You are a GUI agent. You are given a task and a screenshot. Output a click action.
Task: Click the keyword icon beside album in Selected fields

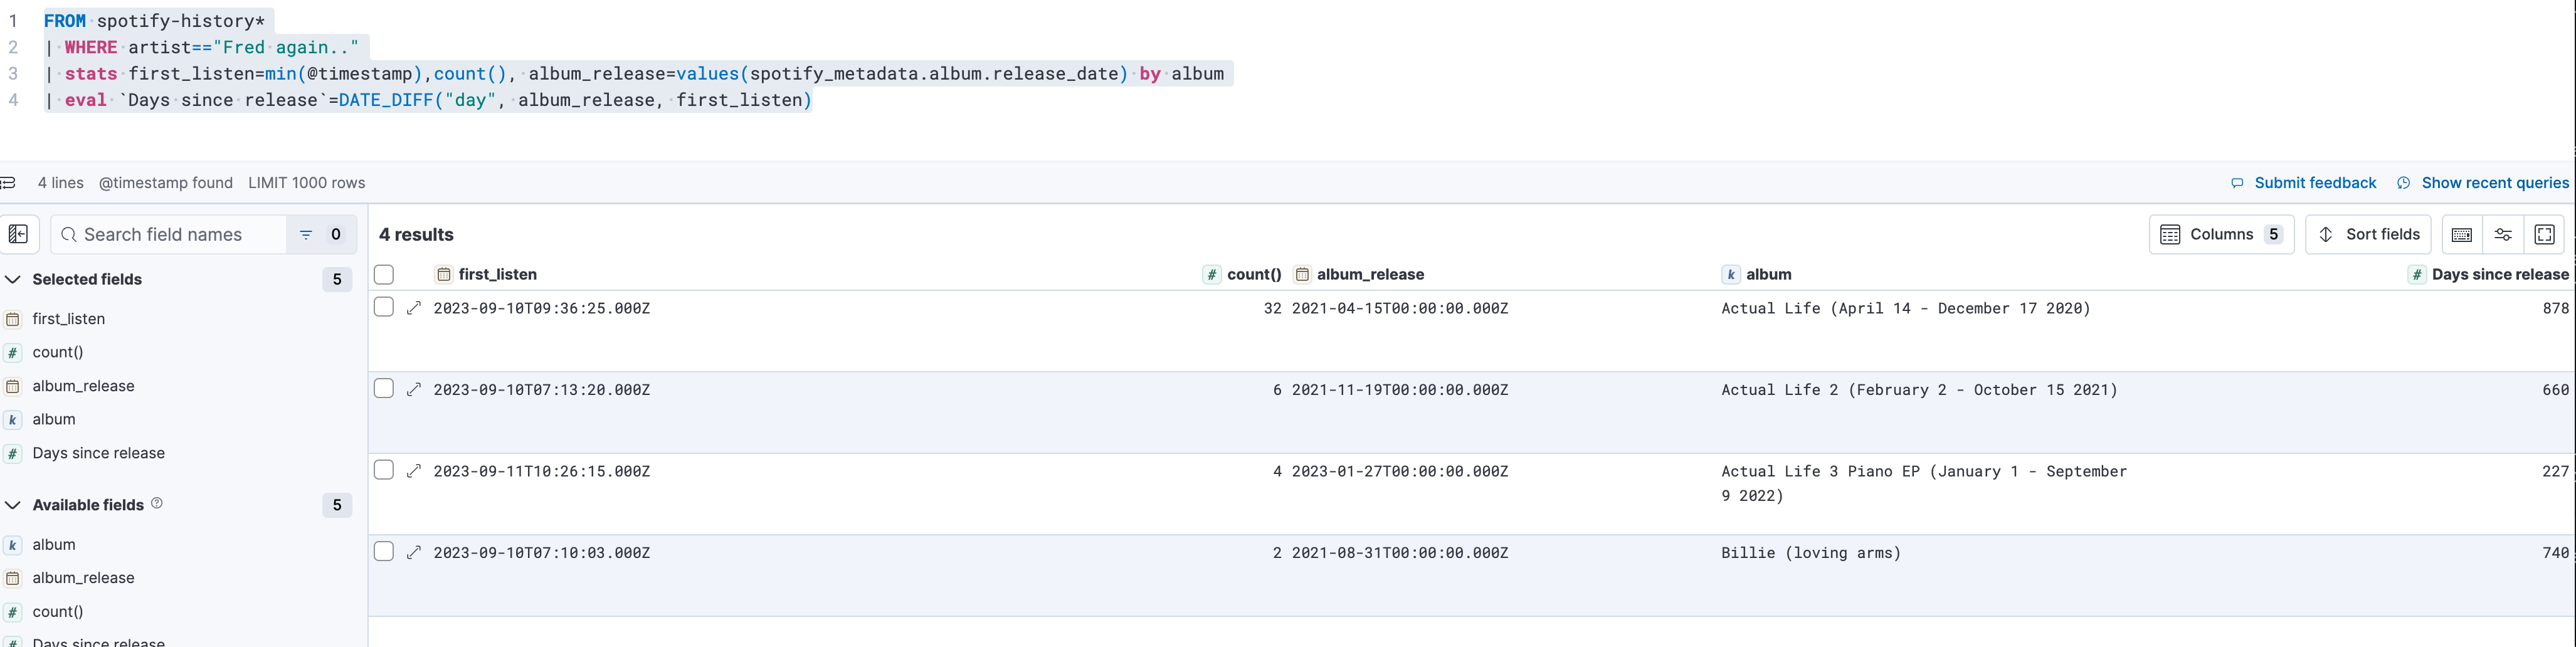13,420
